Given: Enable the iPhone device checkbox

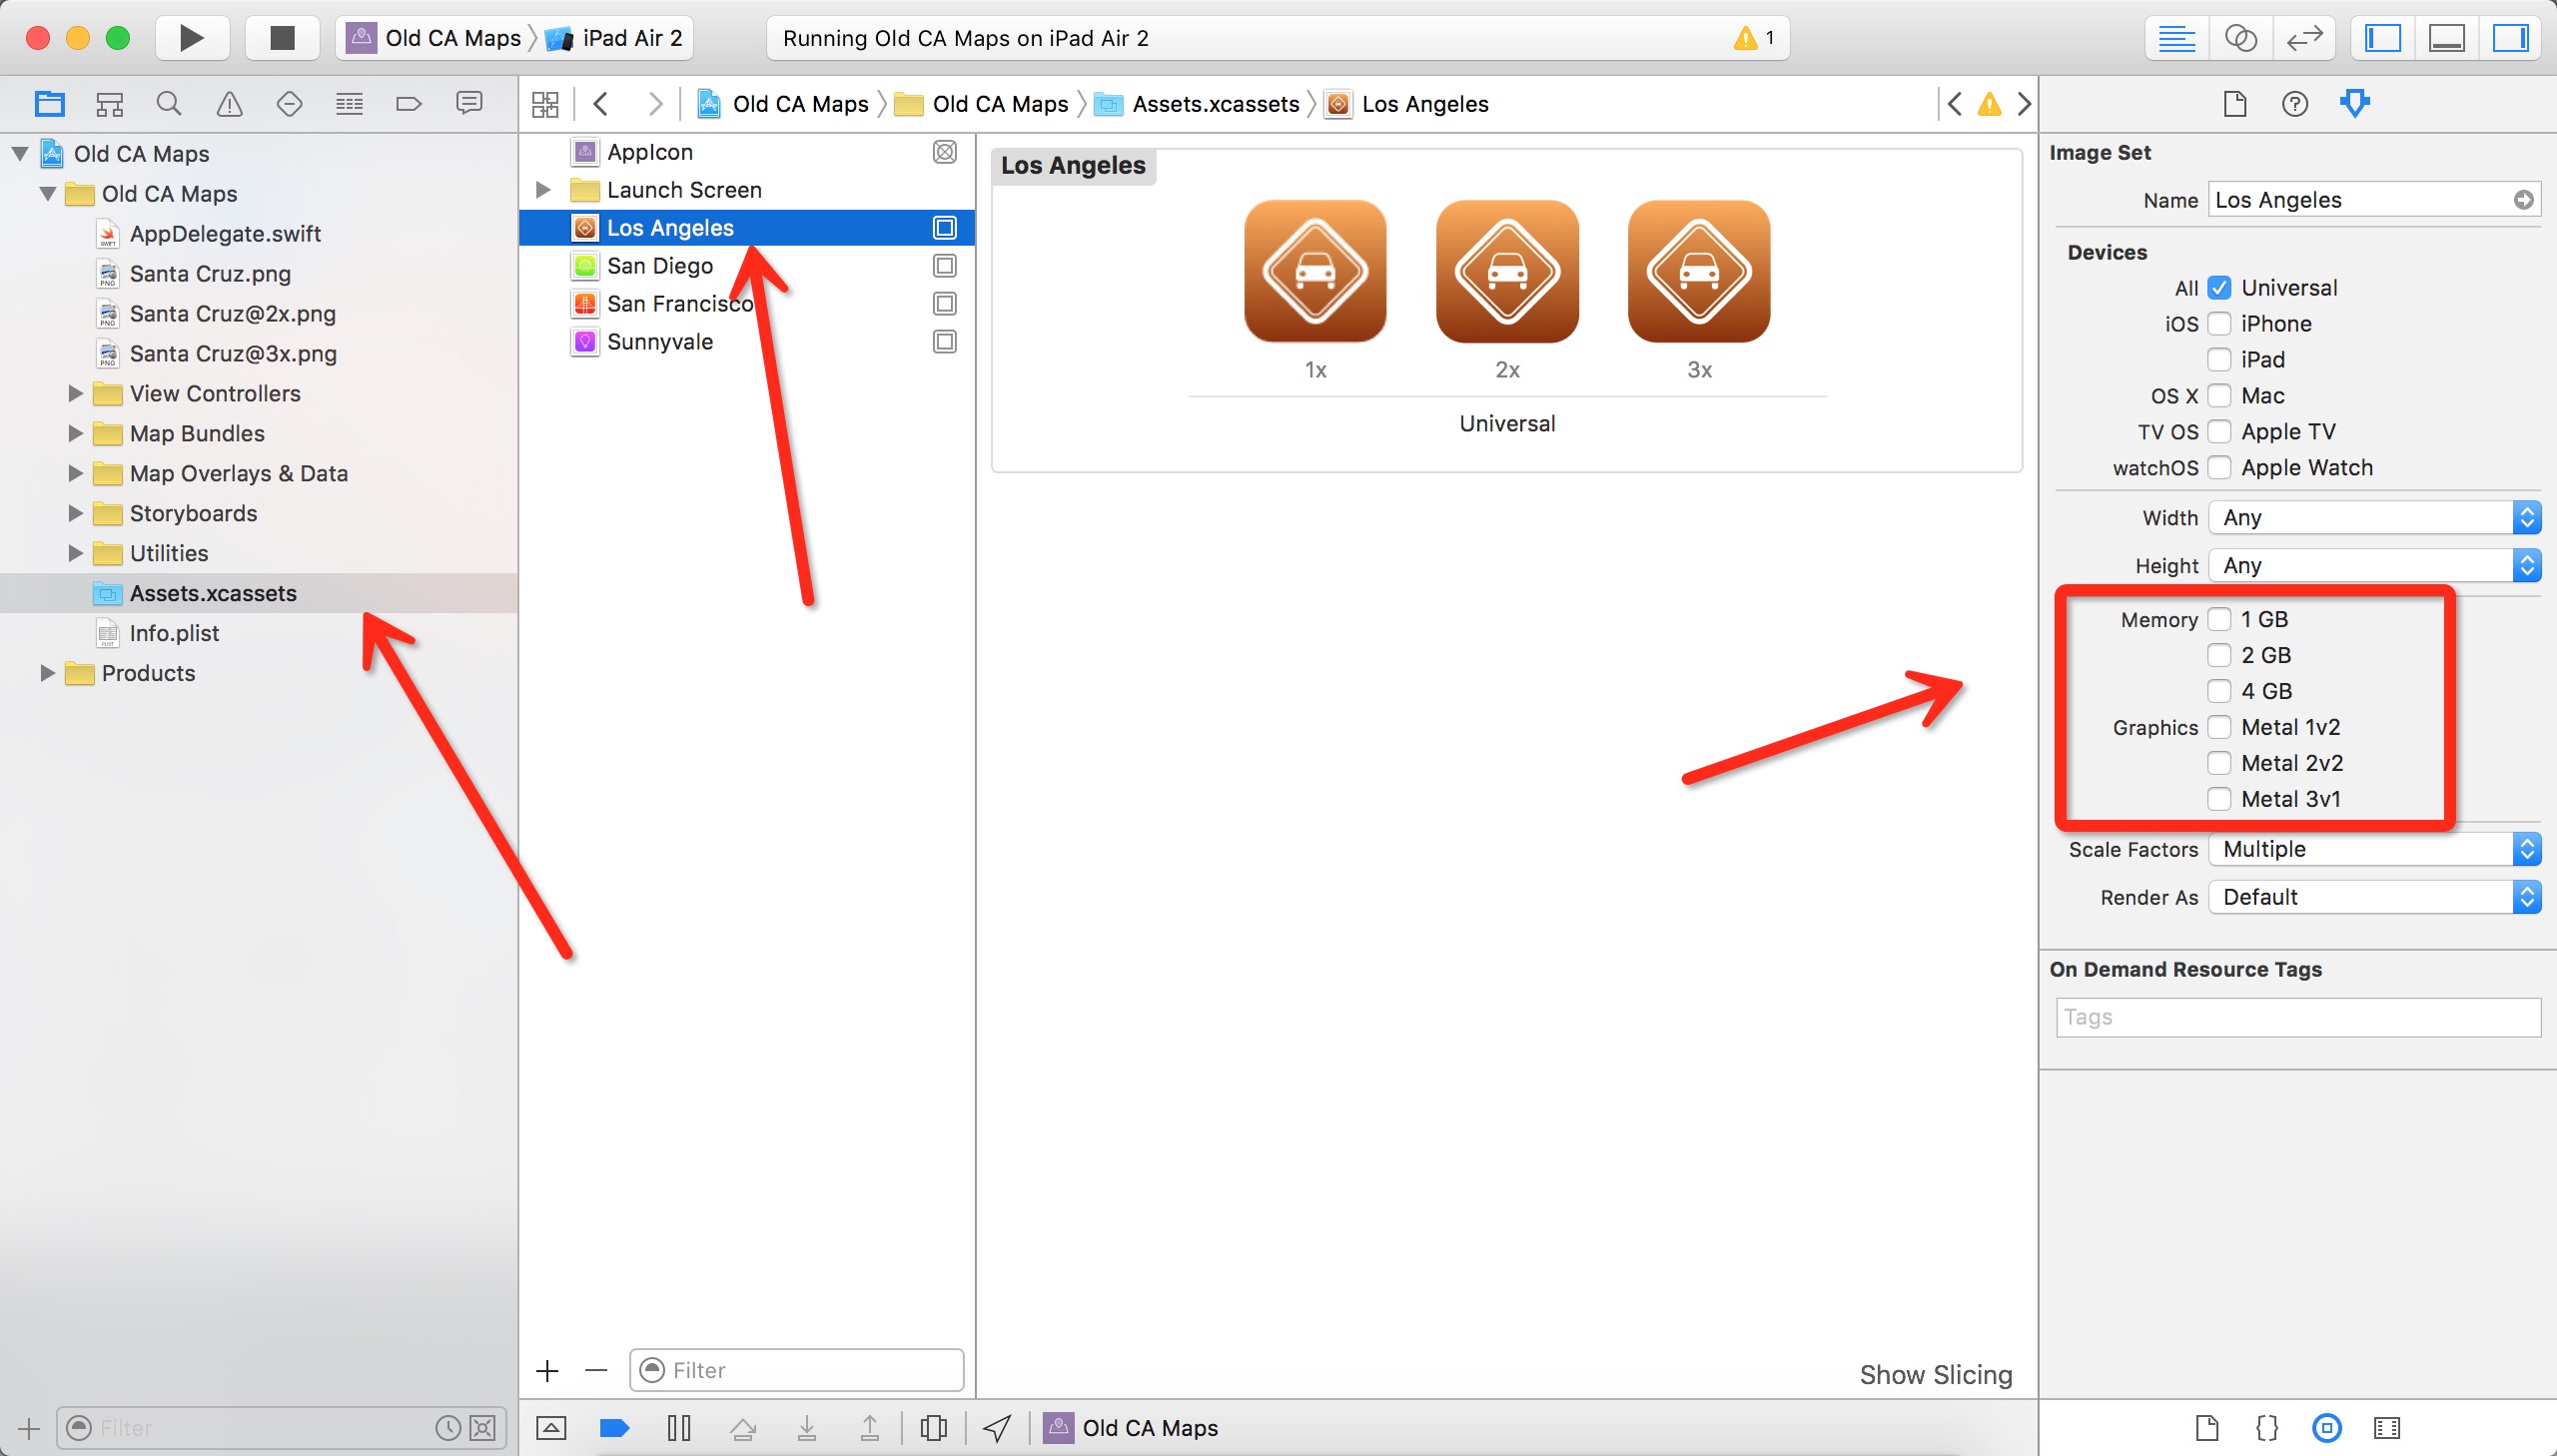Looking at the screenshot, I should tap(2219, 324).
